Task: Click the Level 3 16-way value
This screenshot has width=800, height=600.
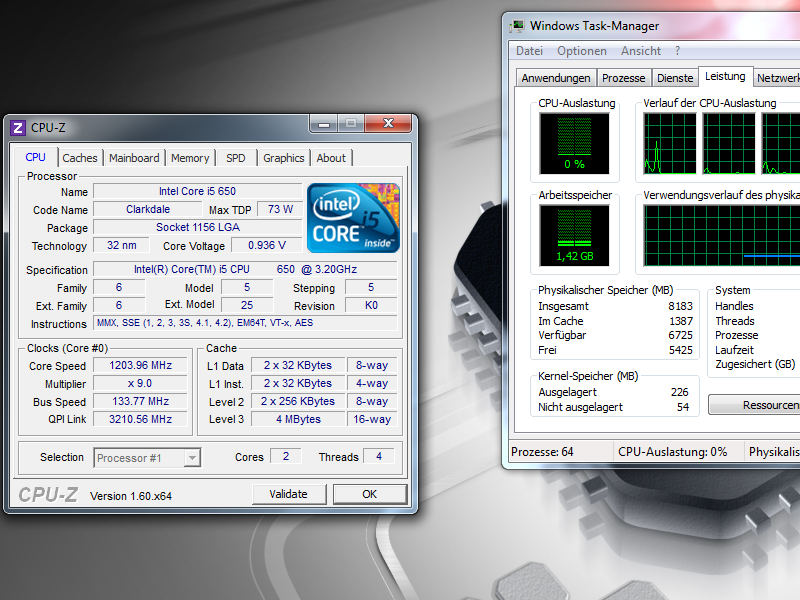Action: [372, 419]
